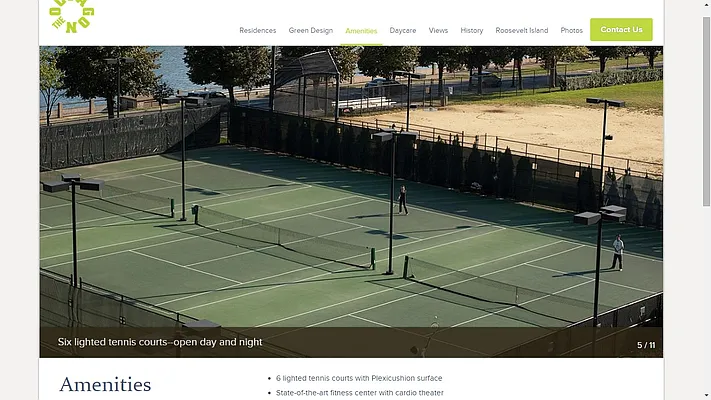The image size is (711, 400).
Task: Click the page scrollbar thumb
Action: click(x=706, y=111)
